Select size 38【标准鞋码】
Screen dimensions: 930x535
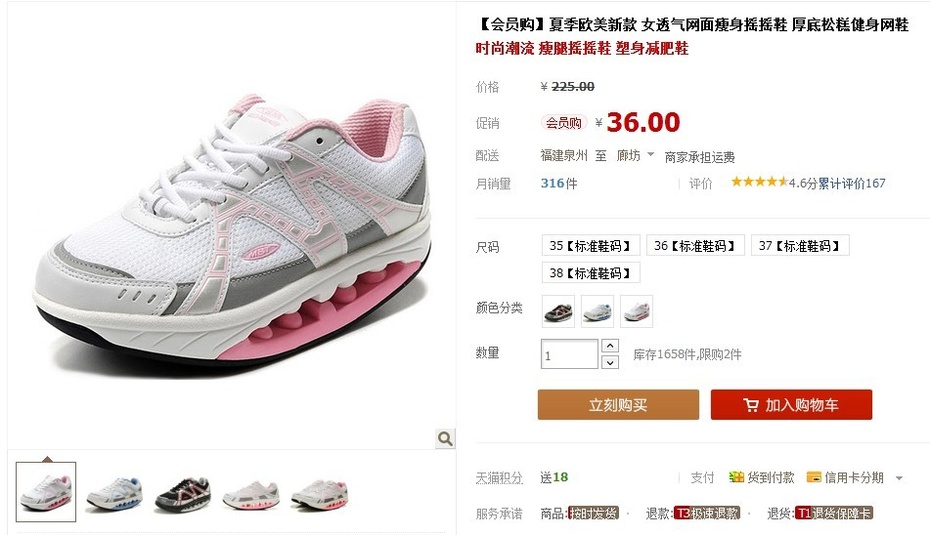coord(591,273)
